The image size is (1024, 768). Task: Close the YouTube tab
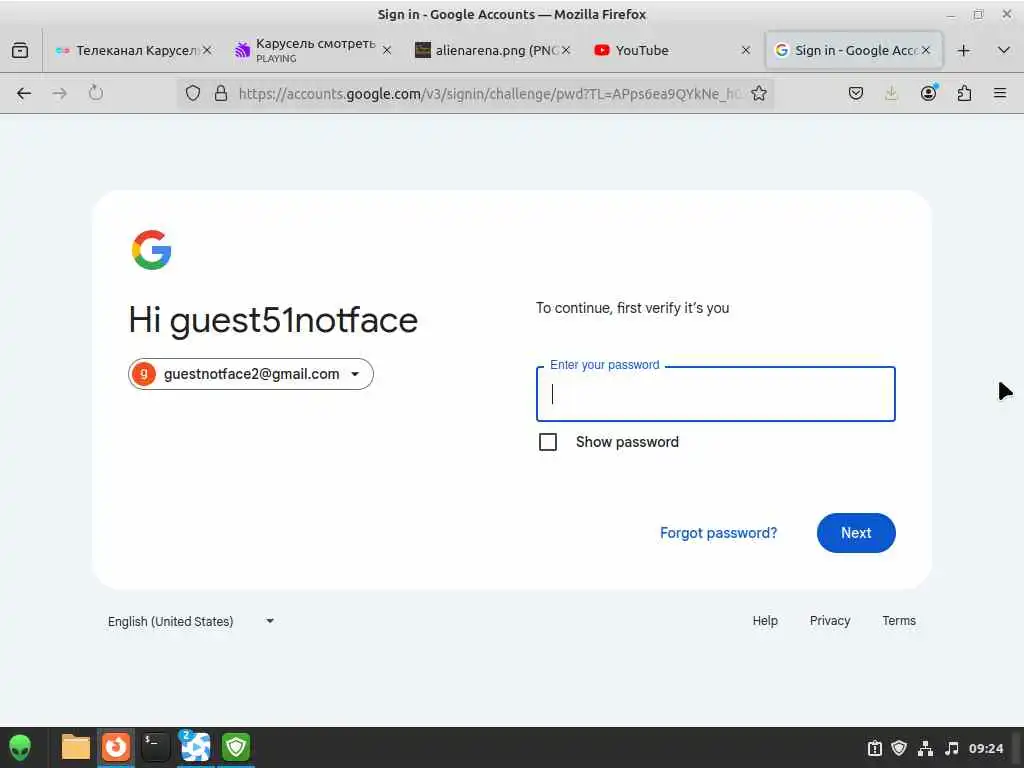point(746,50)
